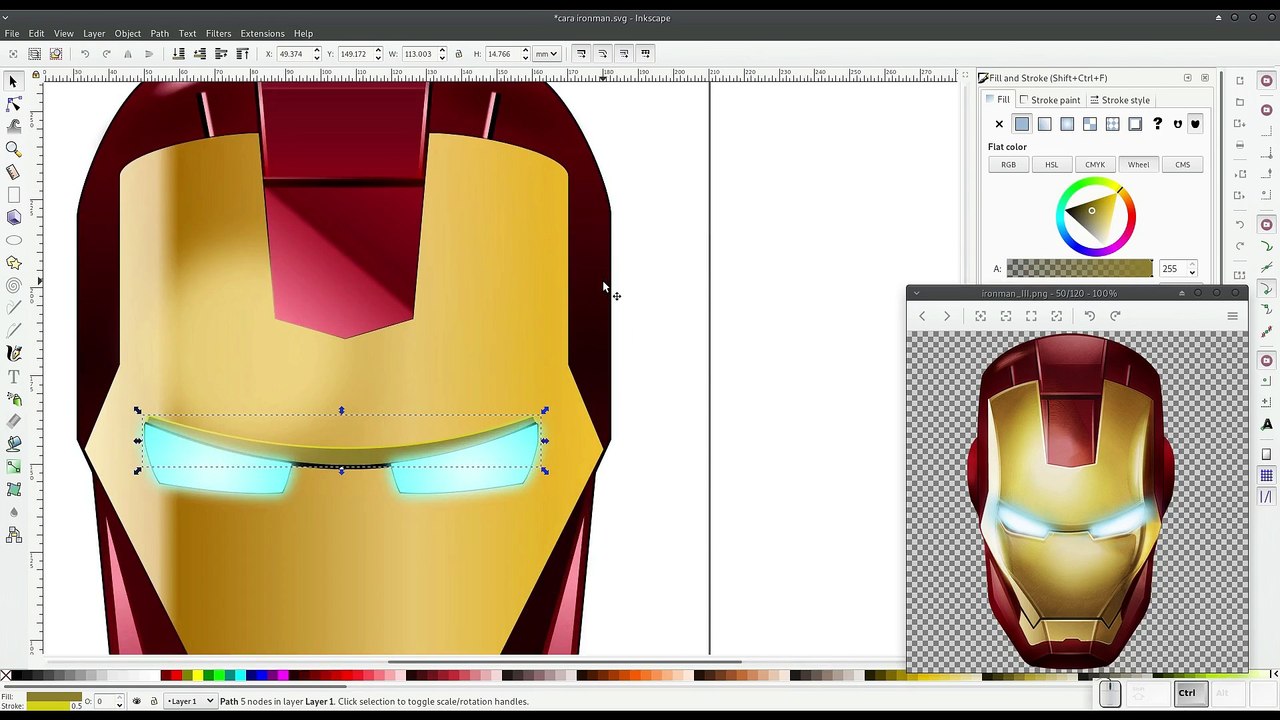Choose the Tweak tool in toolbox
The height and width of the screenshot is (720, 1280).
click(x=14, y=126)
